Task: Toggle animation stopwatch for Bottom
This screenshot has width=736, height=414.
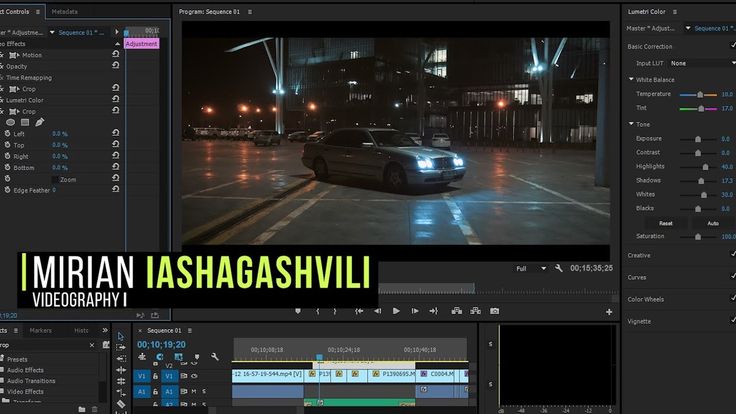Action: tap(8, 168)
